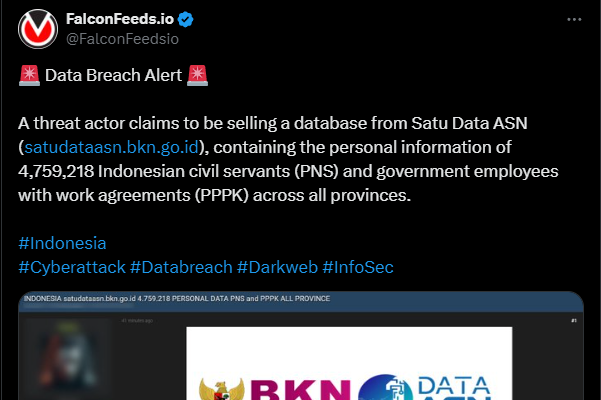
Task: Follow the #Darkweb hashtag link
Action: click(x=277, y=267)
